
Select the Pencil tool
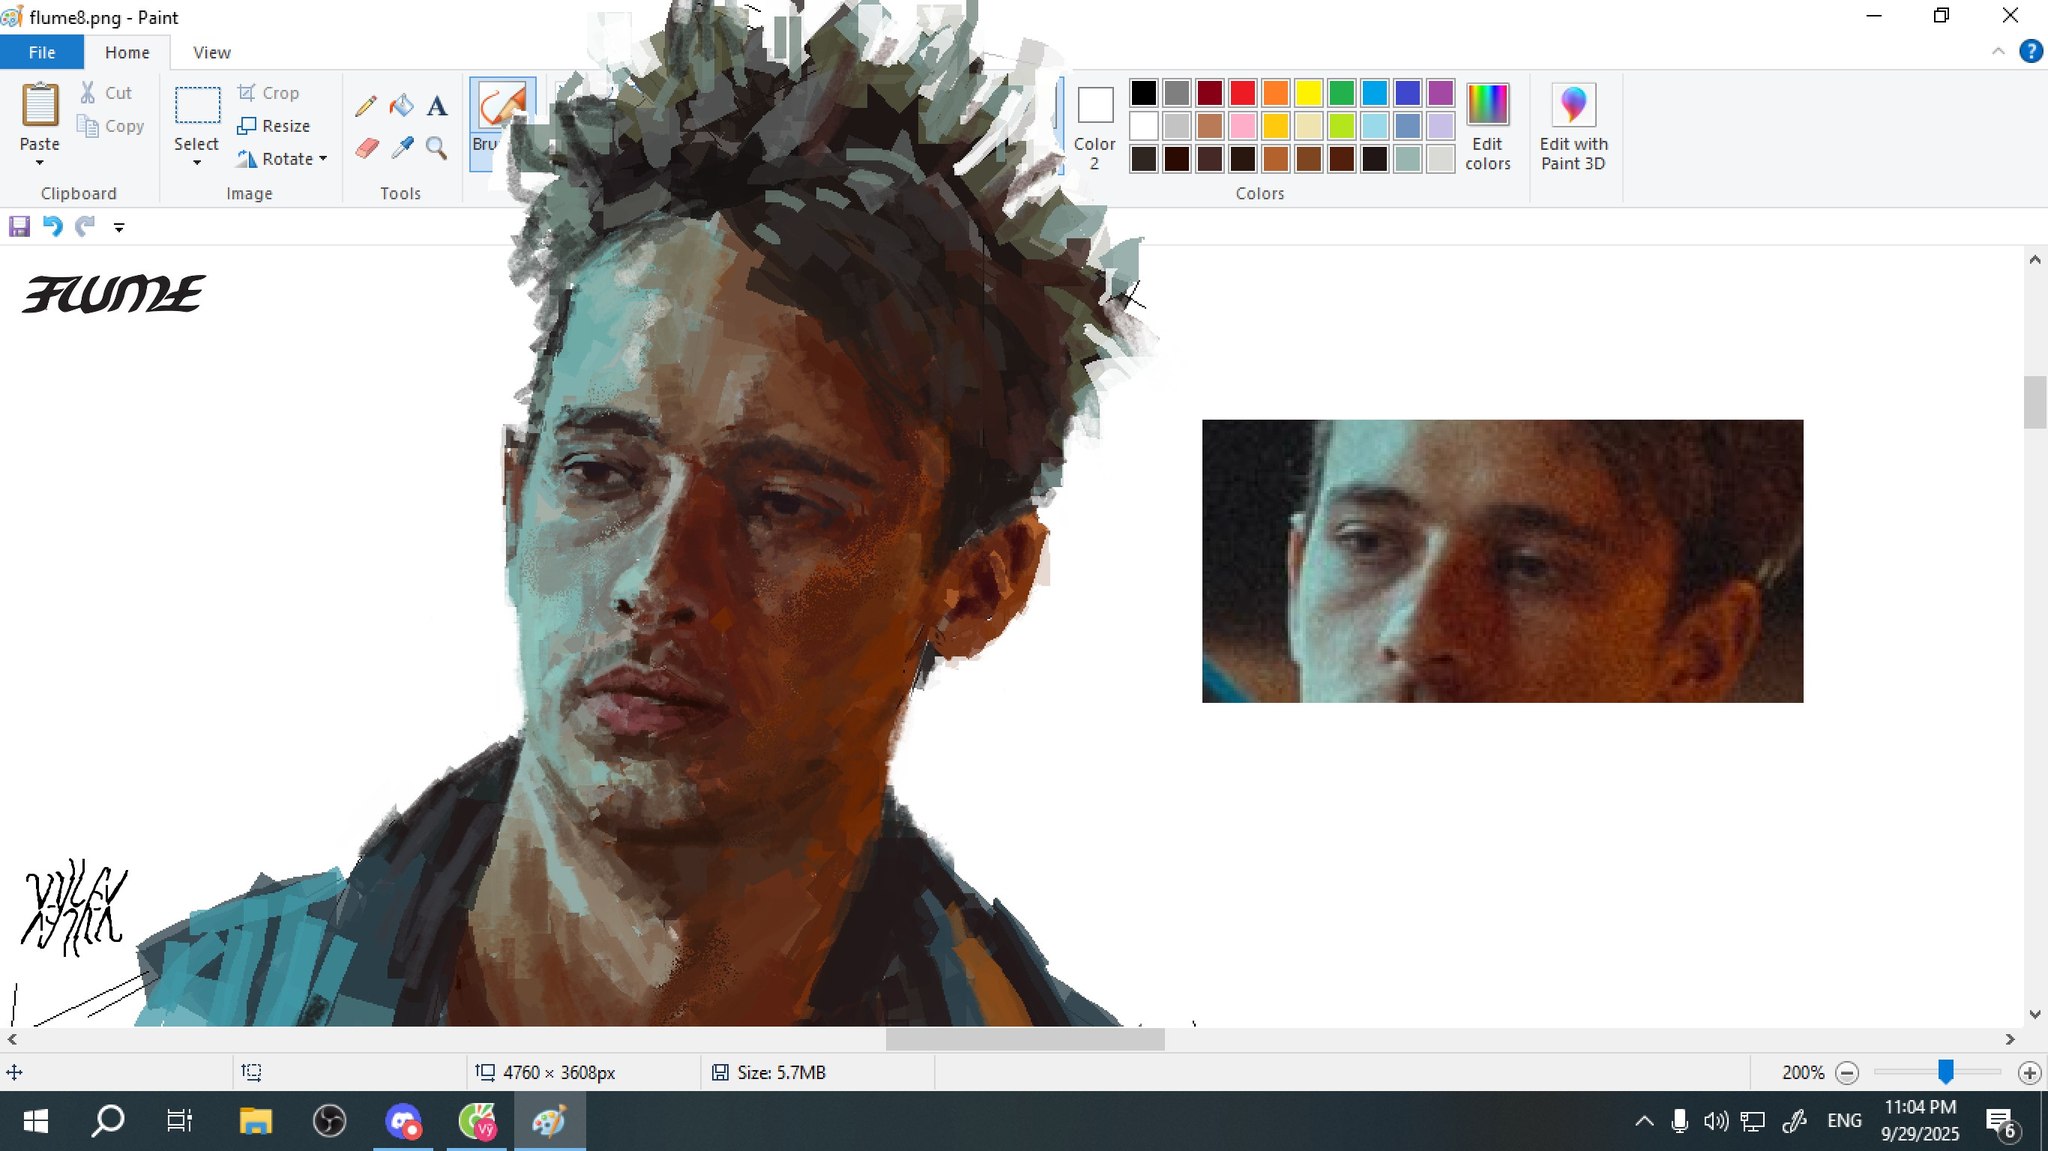point(366,105)
